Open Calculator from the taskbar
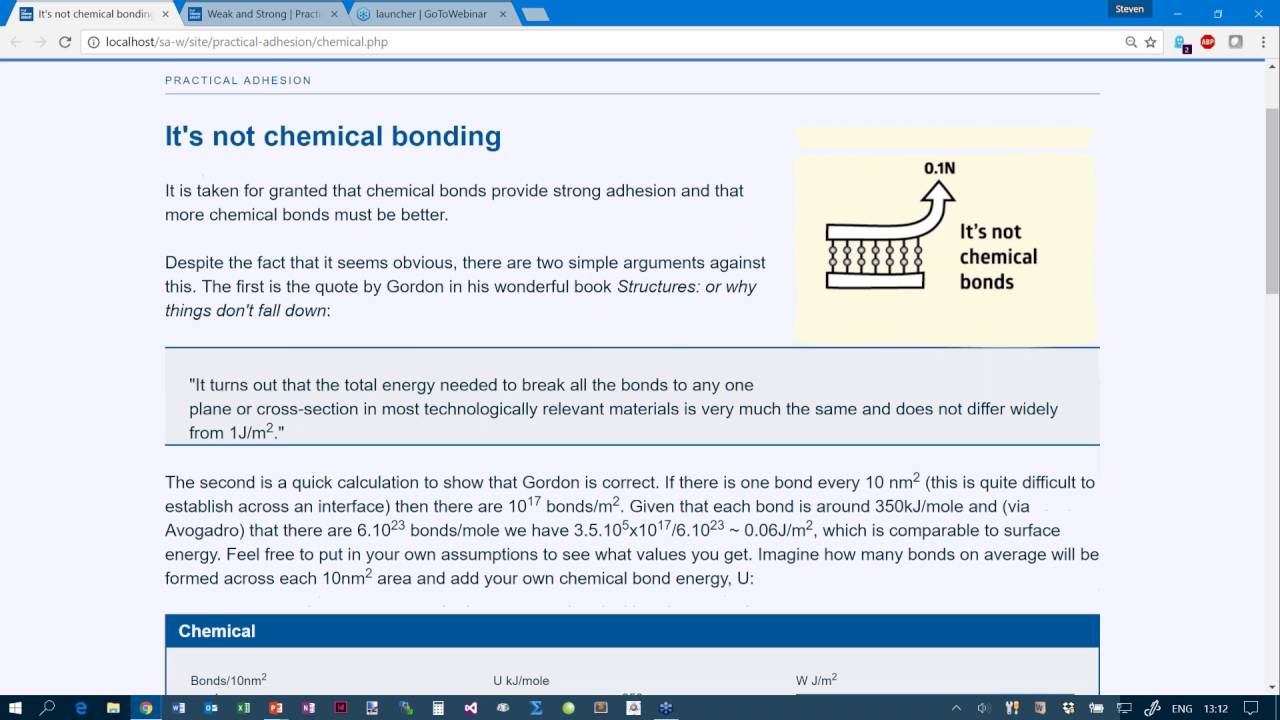Screen dimensions: 1280x720 (x=438, y=708)
